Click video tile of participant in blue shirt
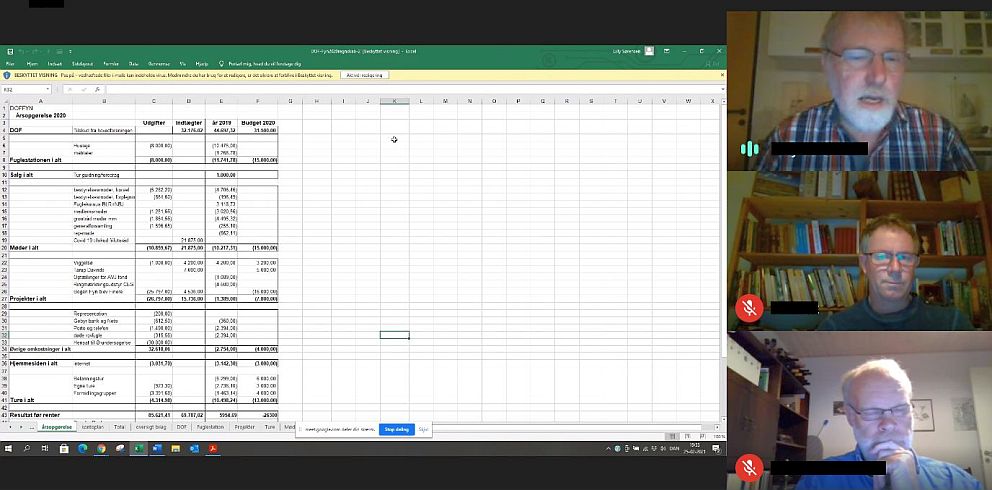Image resolution: width=992 pixels, height=490 pixels. (859, 410)
